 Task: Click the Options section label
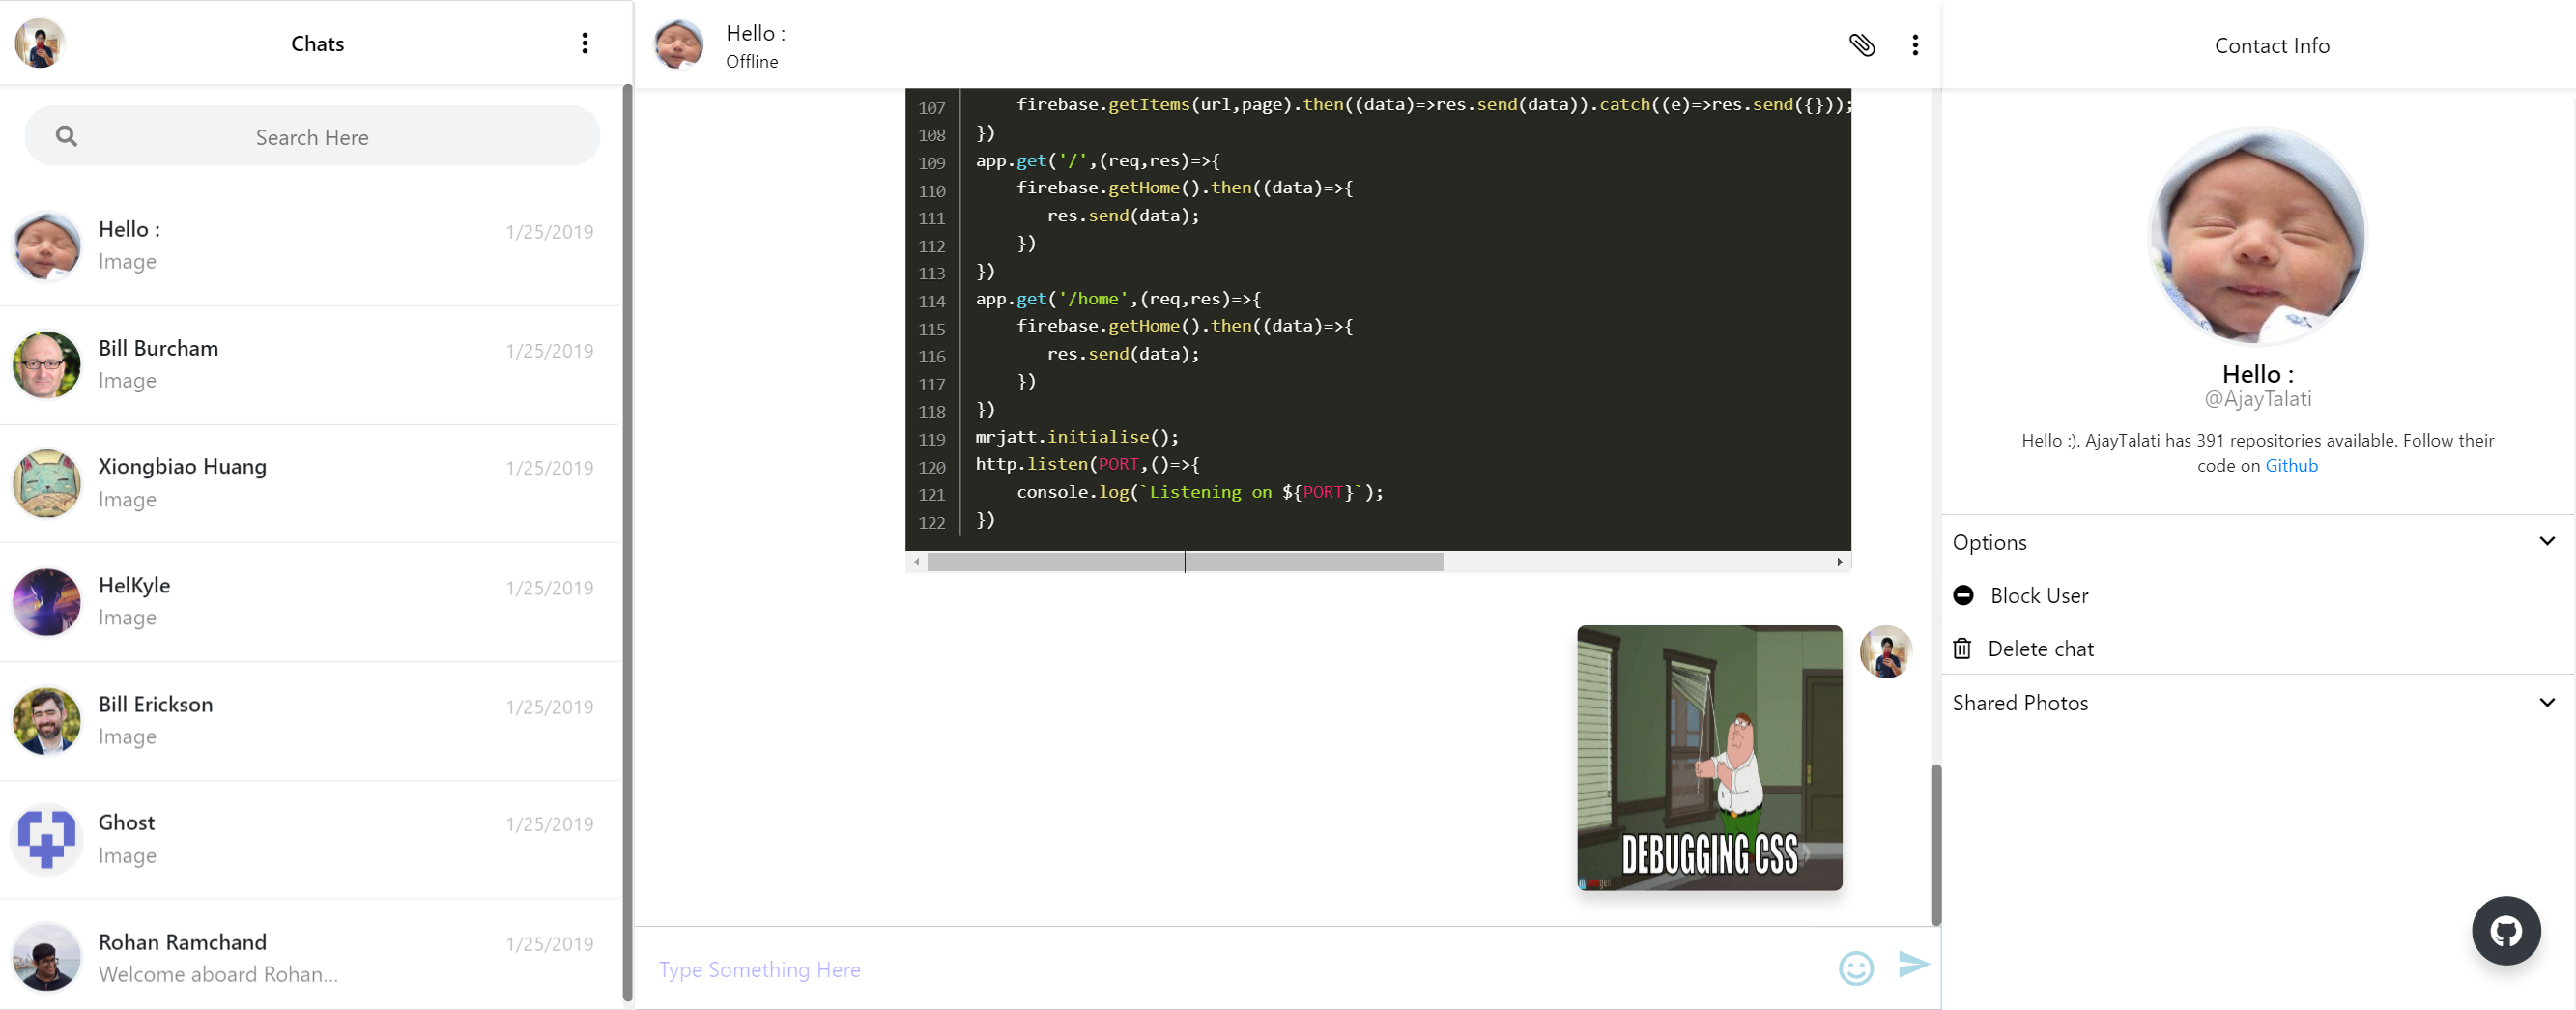point(1989,542)
